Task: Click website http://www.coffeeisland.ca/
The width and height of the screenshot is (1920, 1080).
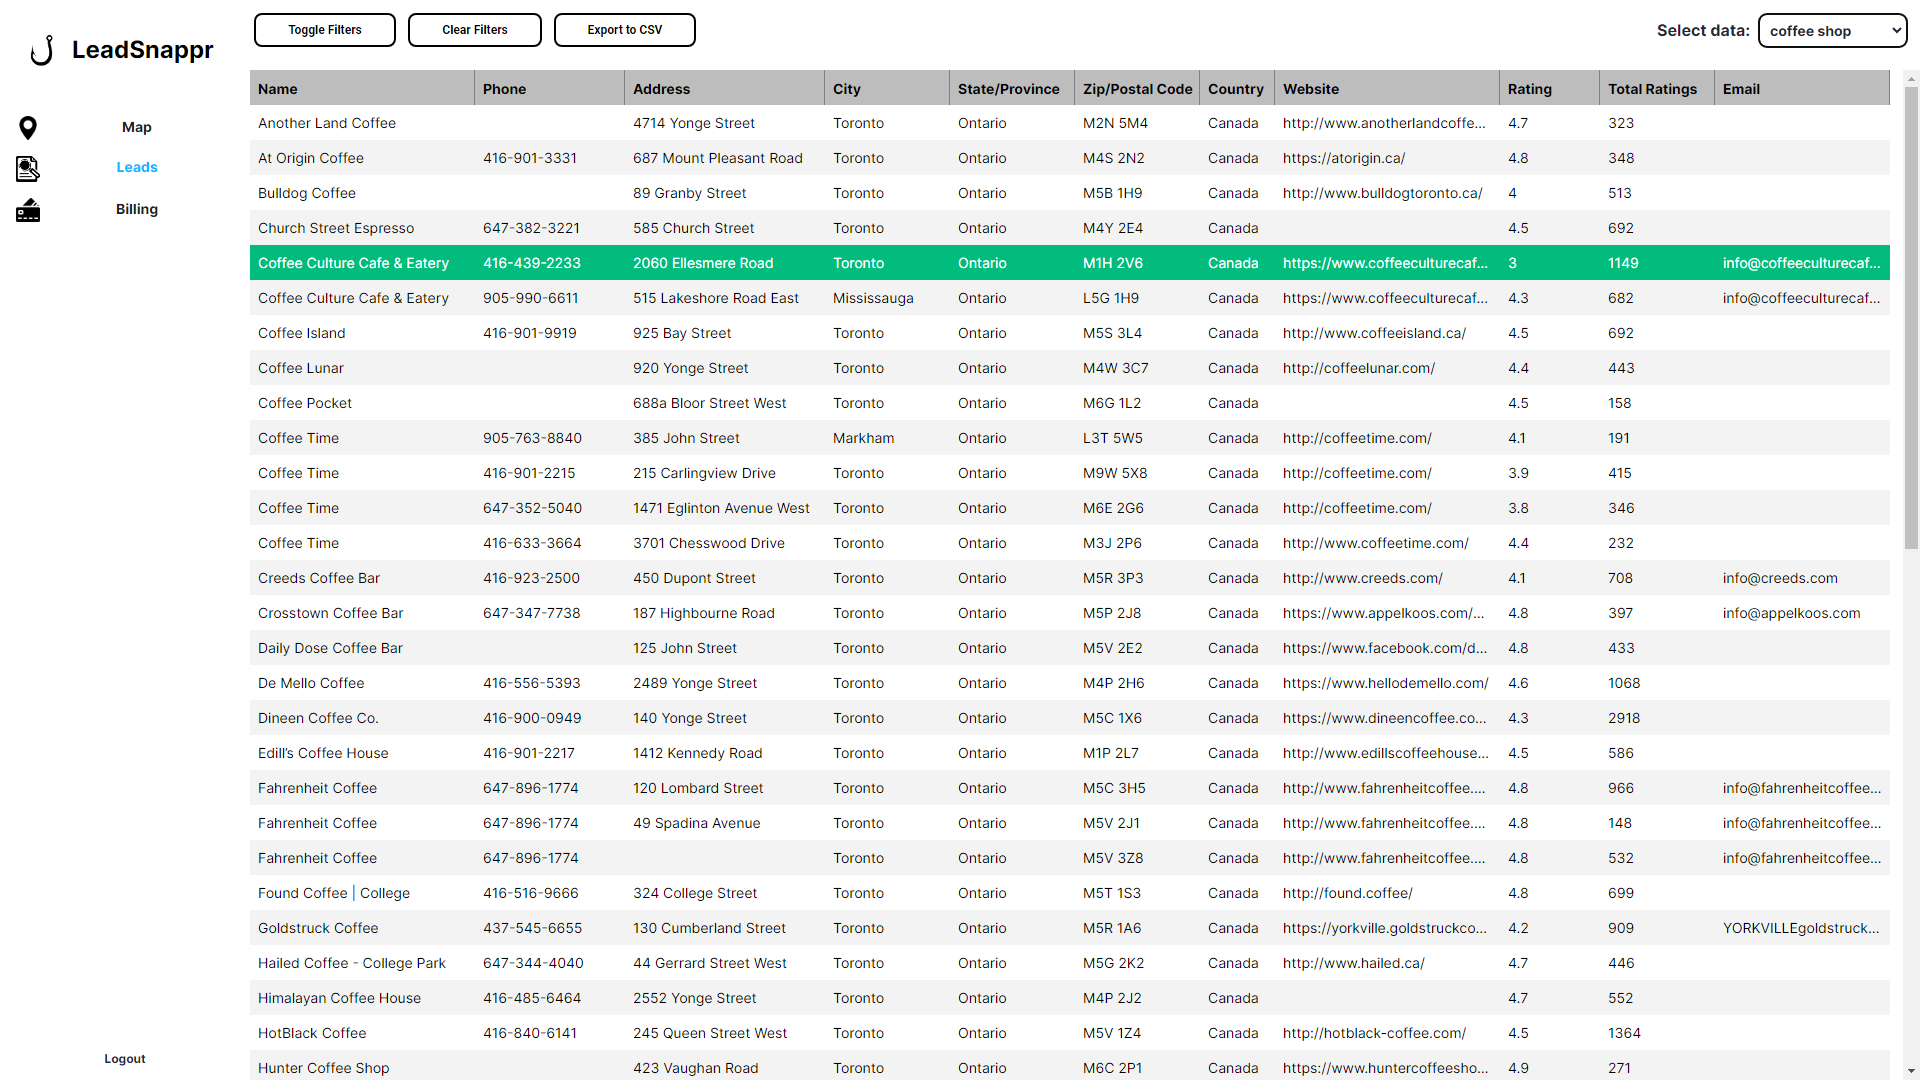Action: click(1375, 333)
